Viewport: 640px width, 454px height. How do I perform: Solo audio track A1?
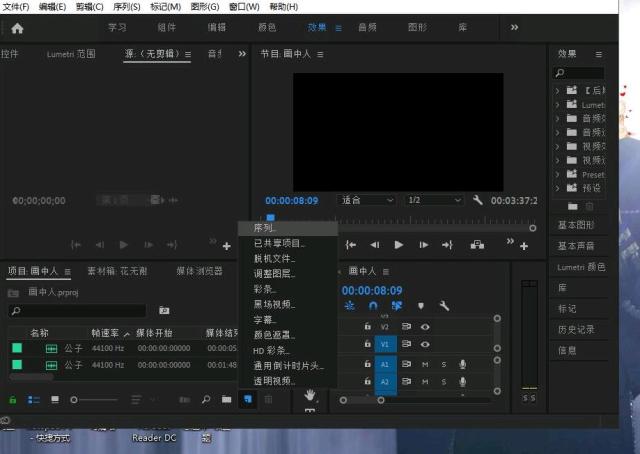pos(444,364)
